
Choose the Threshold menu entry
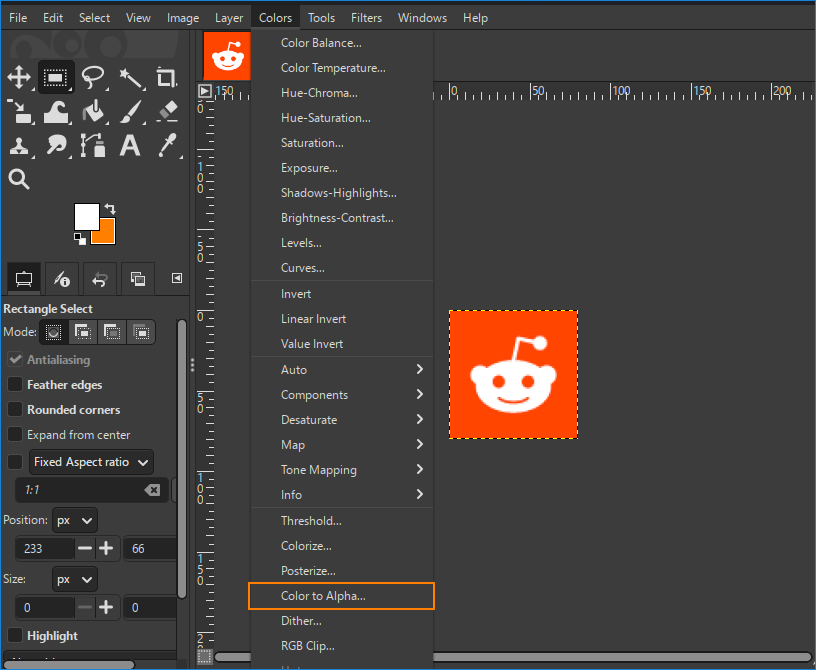[x=342, y=521]
